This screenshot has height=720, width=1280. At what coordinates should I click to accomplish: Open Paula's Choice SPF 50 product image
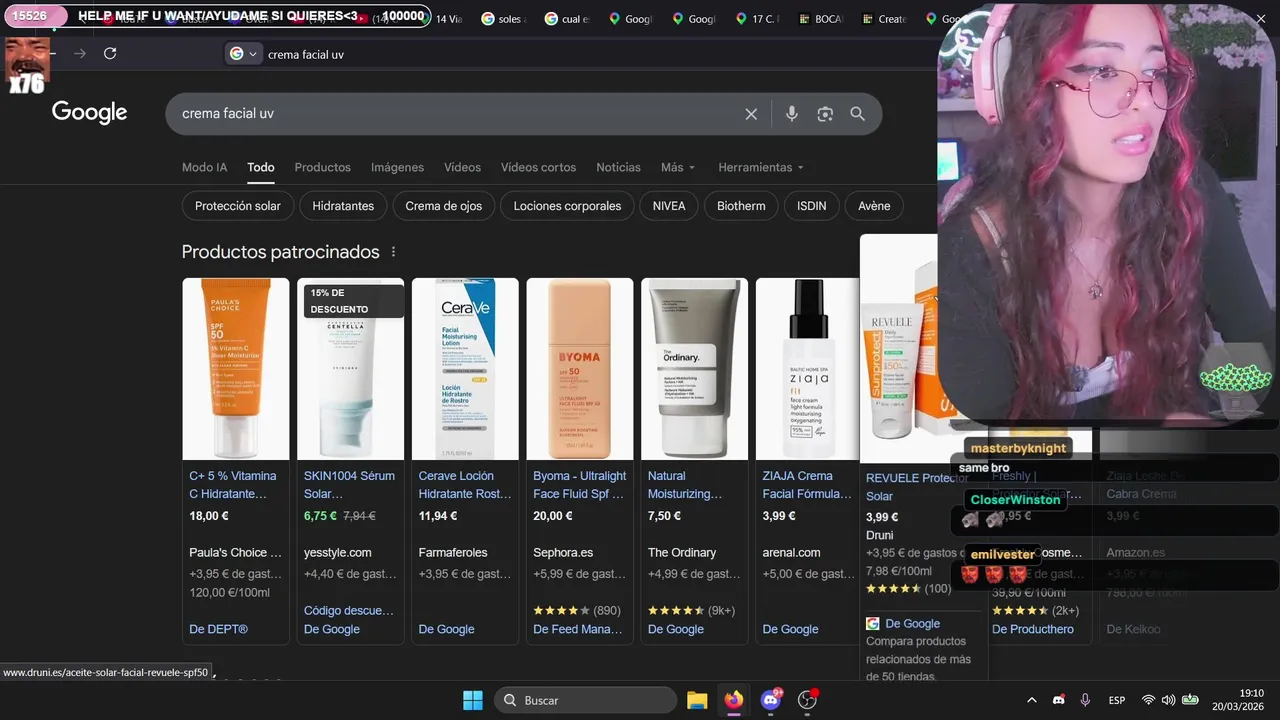point(236,368)
